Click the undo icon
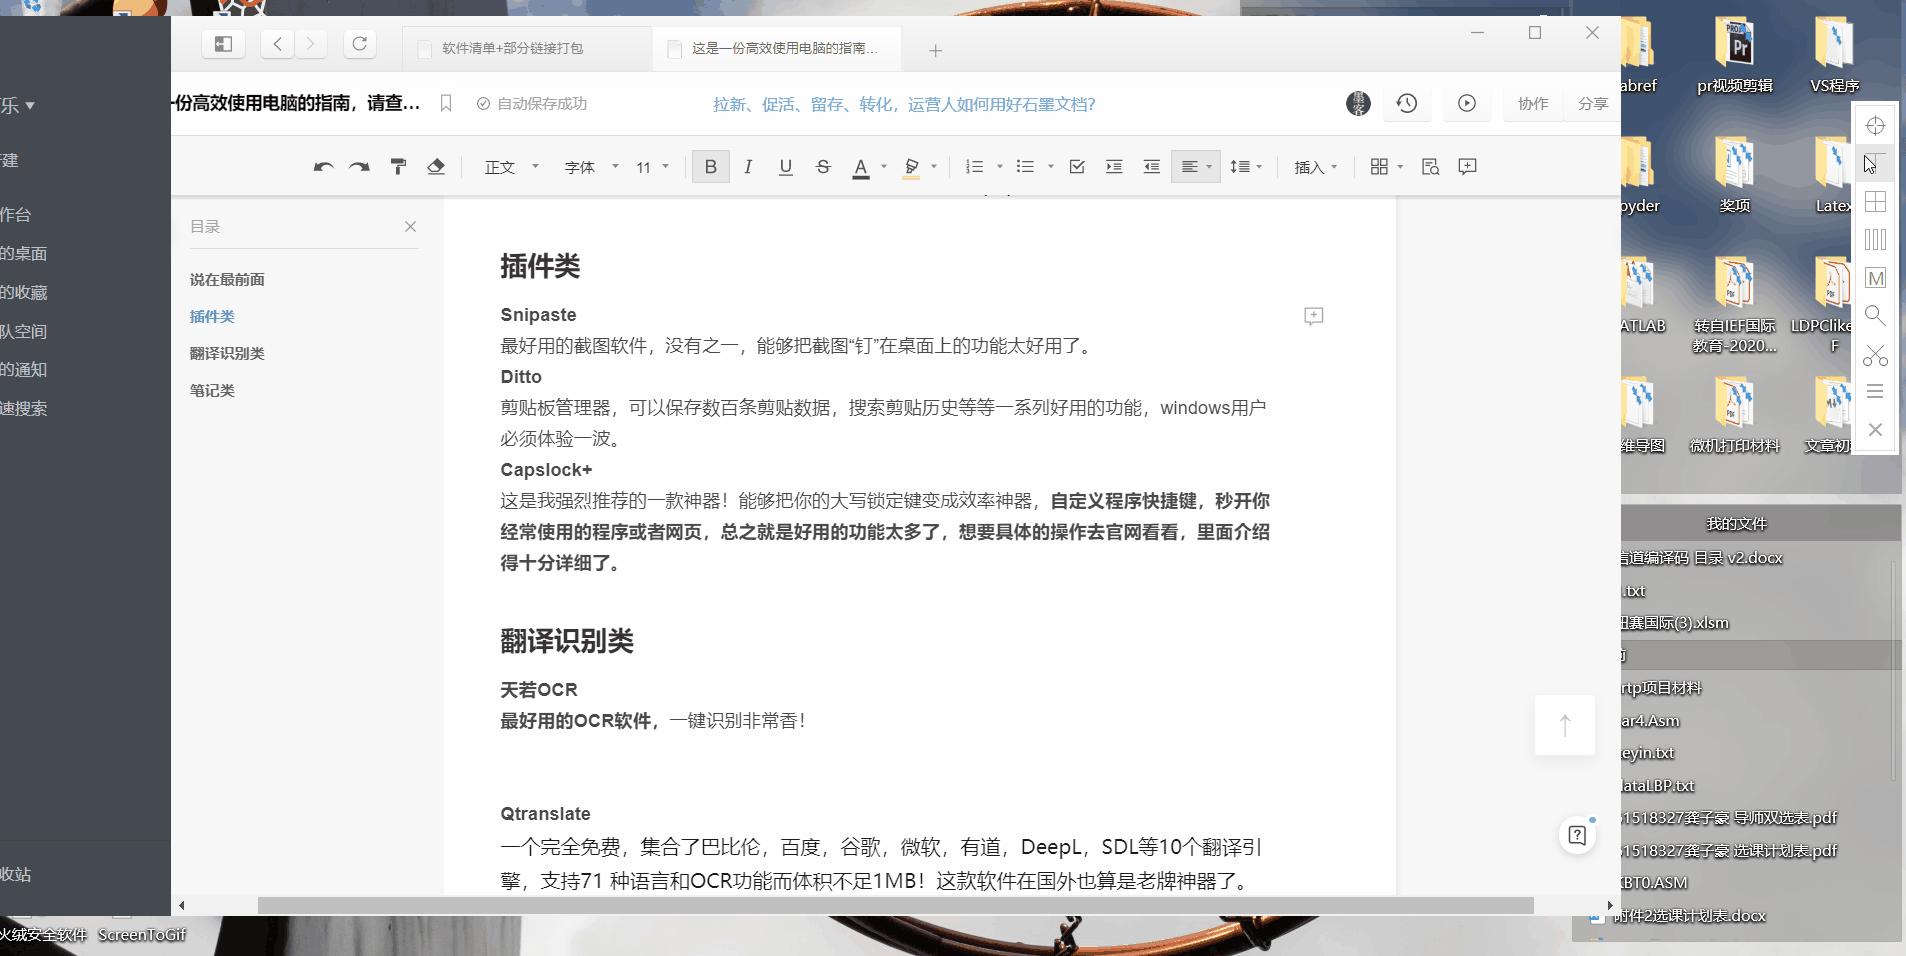The image size is (1906, 956). point(323,166)
